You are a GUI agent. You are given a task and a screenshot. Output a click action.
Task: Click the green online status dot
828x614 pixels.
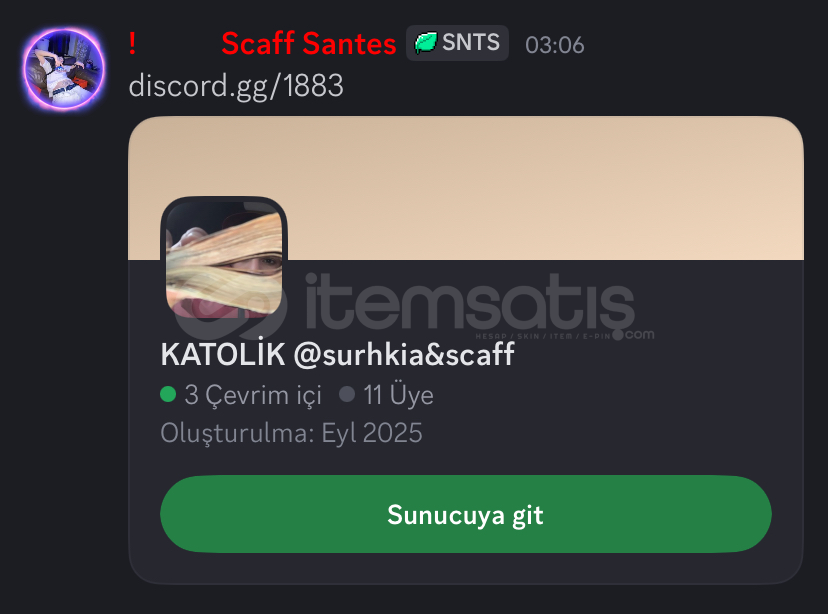click(168, 394)
